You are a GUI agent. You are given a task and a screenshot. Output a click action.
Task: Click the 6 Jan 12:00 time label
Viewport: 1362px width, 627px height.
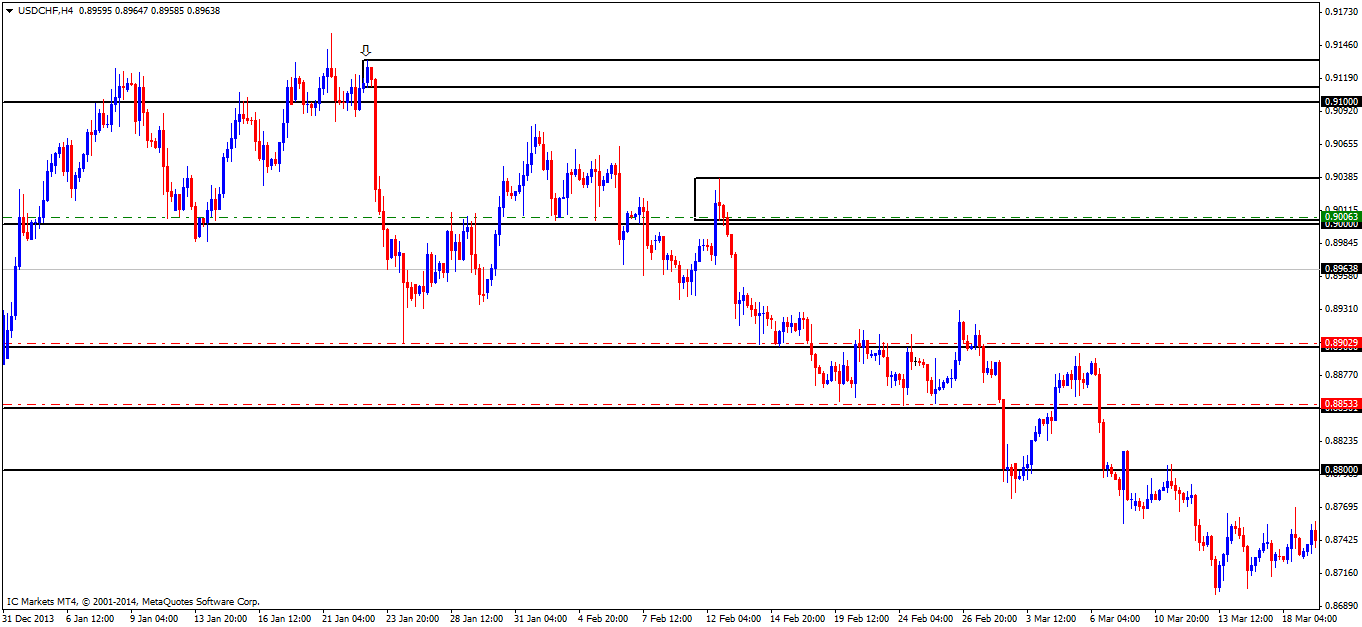92,618
